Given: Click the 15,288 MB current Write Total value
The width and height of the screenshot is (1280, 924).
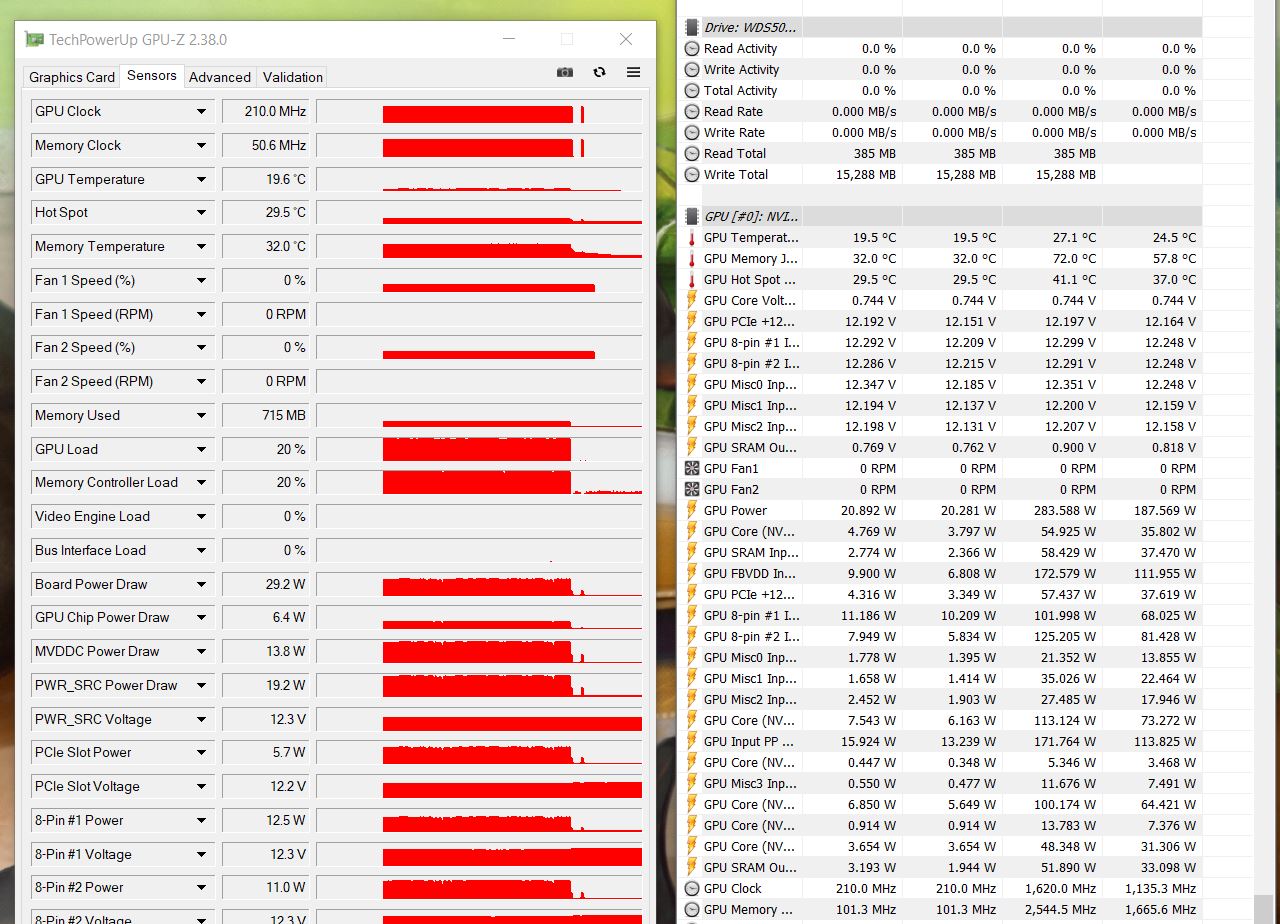Looking at the screenshot, I should point(864,174).
